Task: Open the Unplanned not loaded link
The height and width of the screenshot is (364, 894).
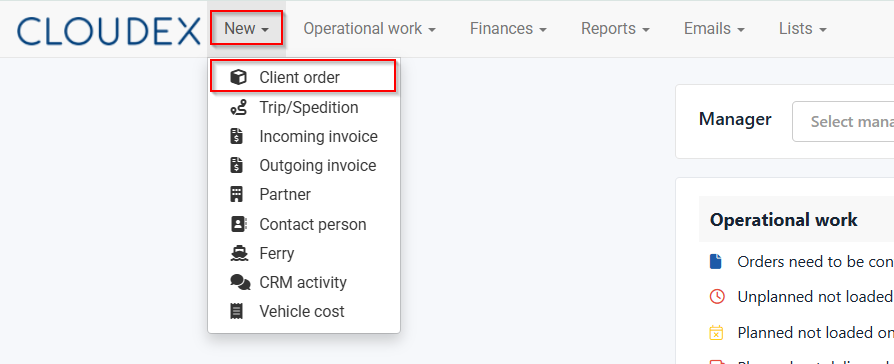Action: [815, 297]
